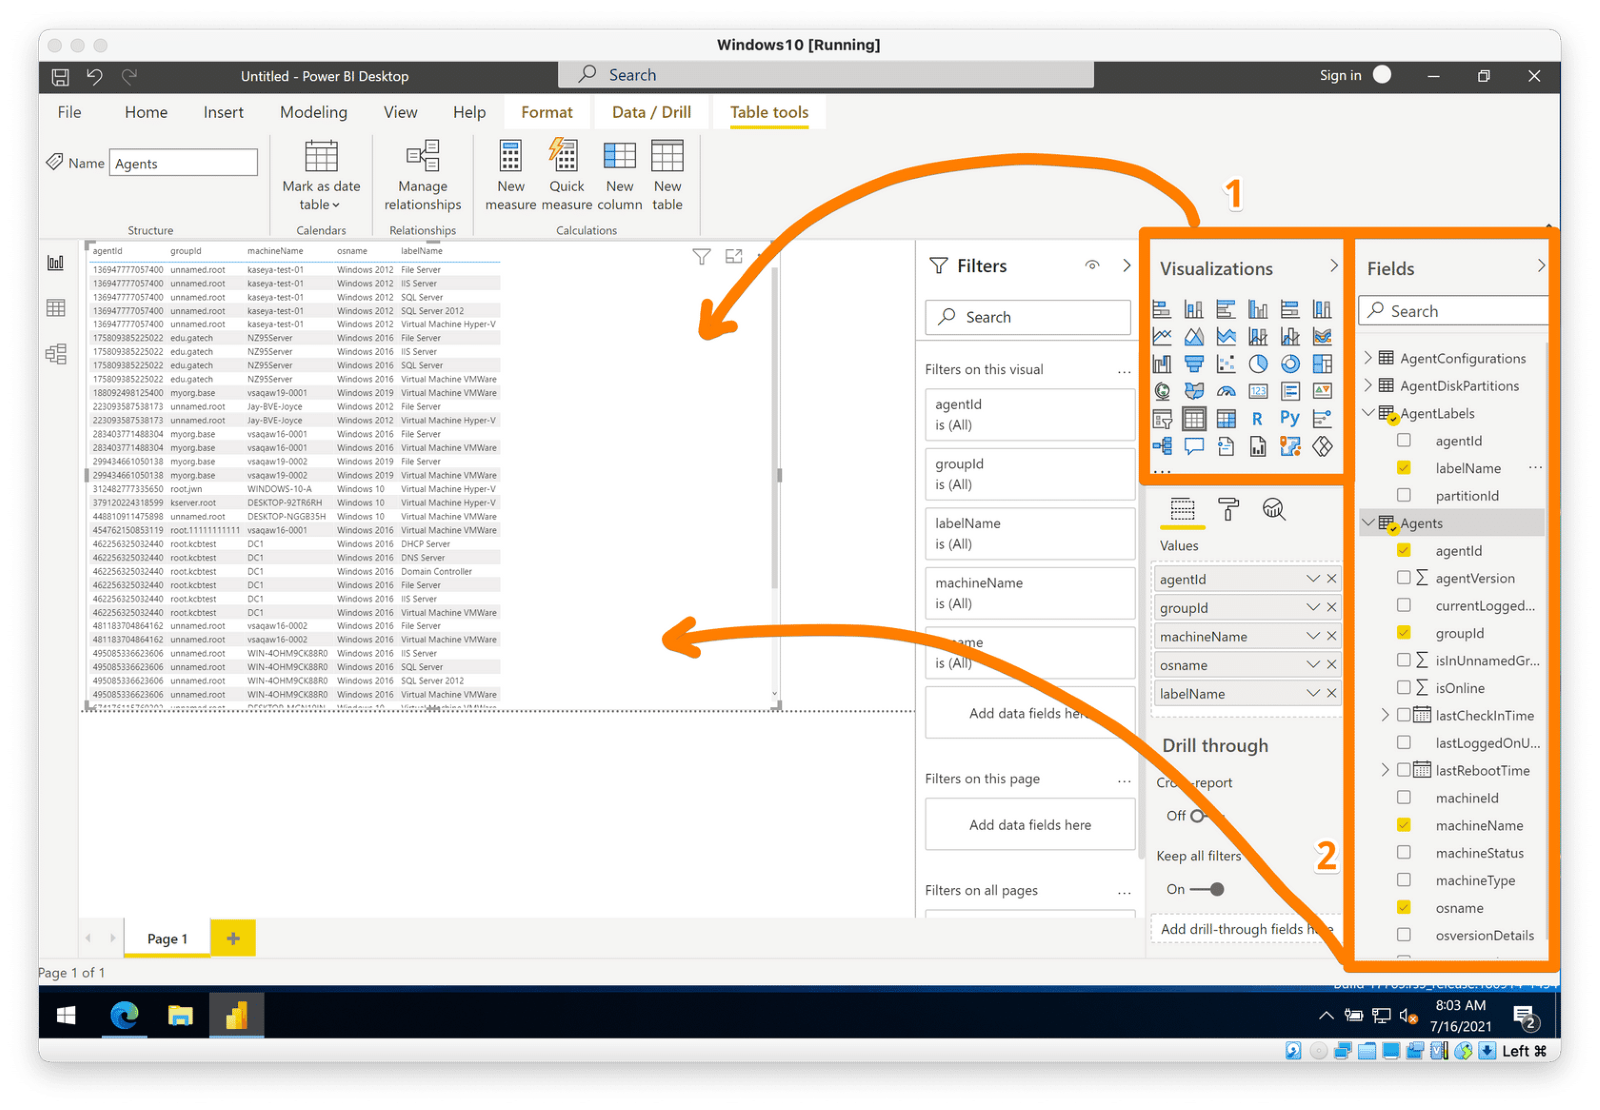This screenshot has width=1600, height=1110.
Task: Open dropdown for machineName value
Action: click(1313, 636)
